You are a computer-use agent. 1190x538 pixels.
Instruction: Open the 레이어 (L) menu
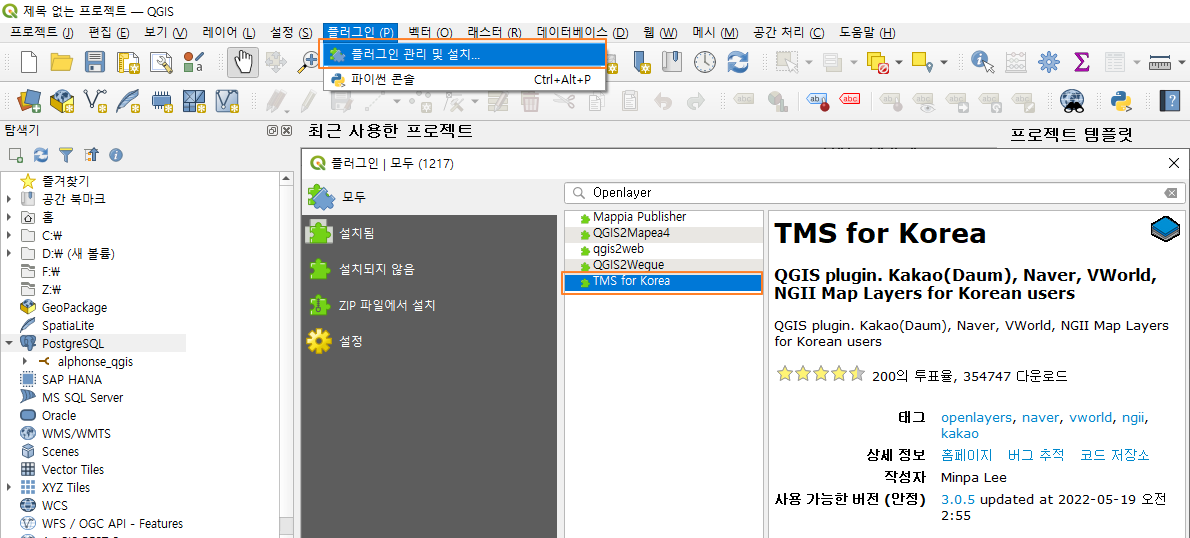pos(228,33)
